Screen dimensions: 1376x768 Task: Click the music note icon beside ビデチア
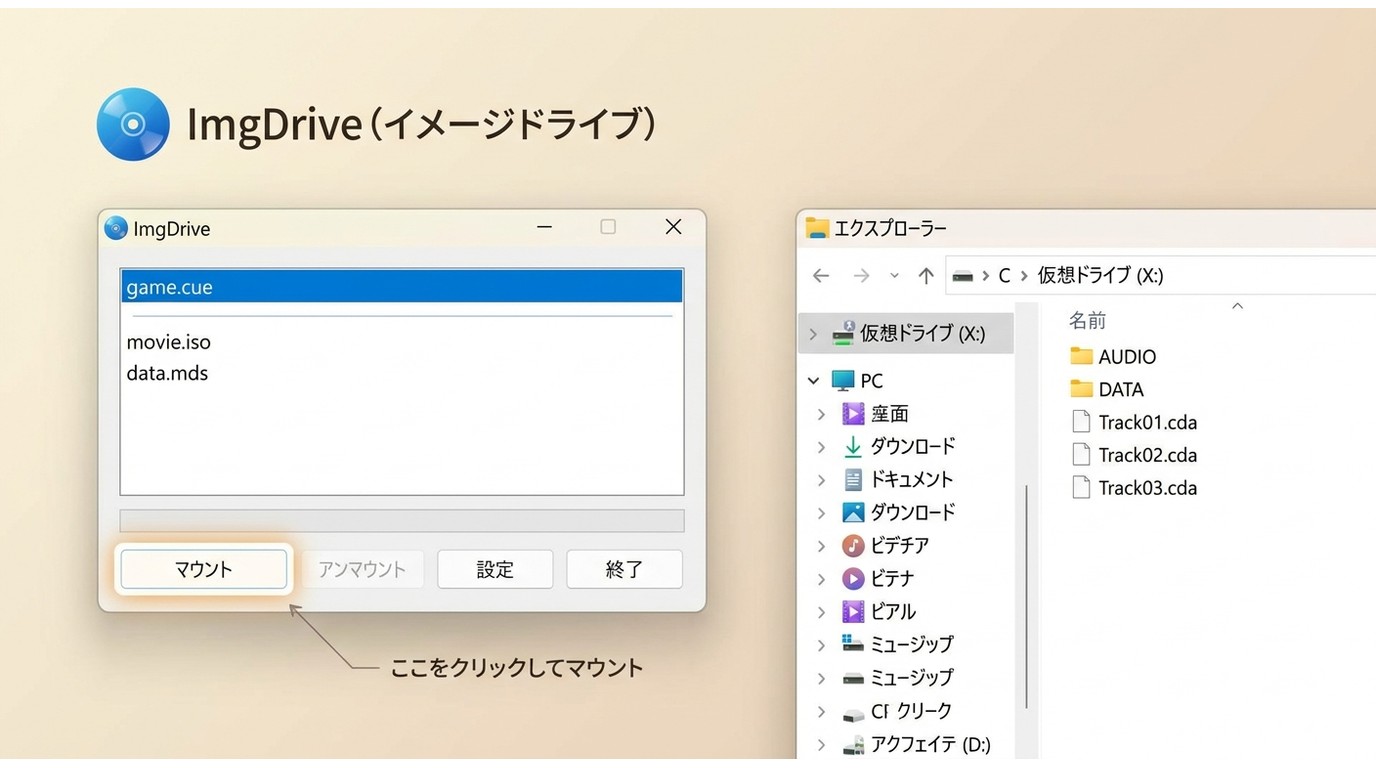[x=853, y=545]
